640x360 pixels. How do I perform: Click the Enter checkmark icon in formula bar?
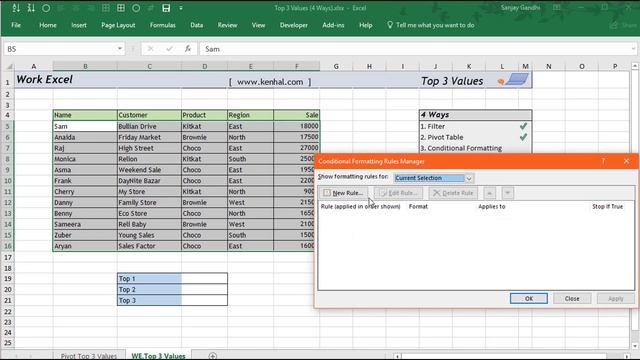click(x=169, y=49)
